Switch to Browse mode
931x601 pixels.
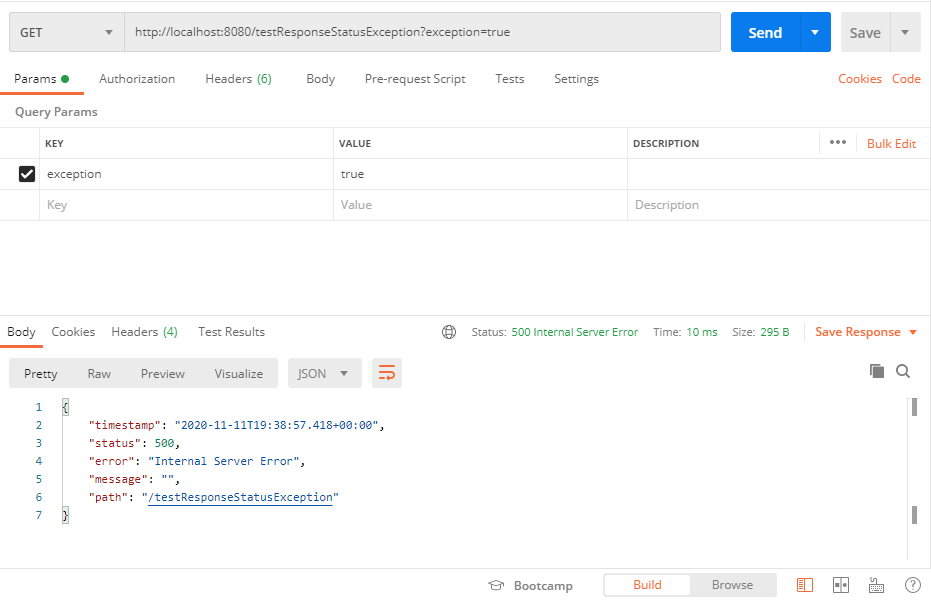click(x=733, y=585)
